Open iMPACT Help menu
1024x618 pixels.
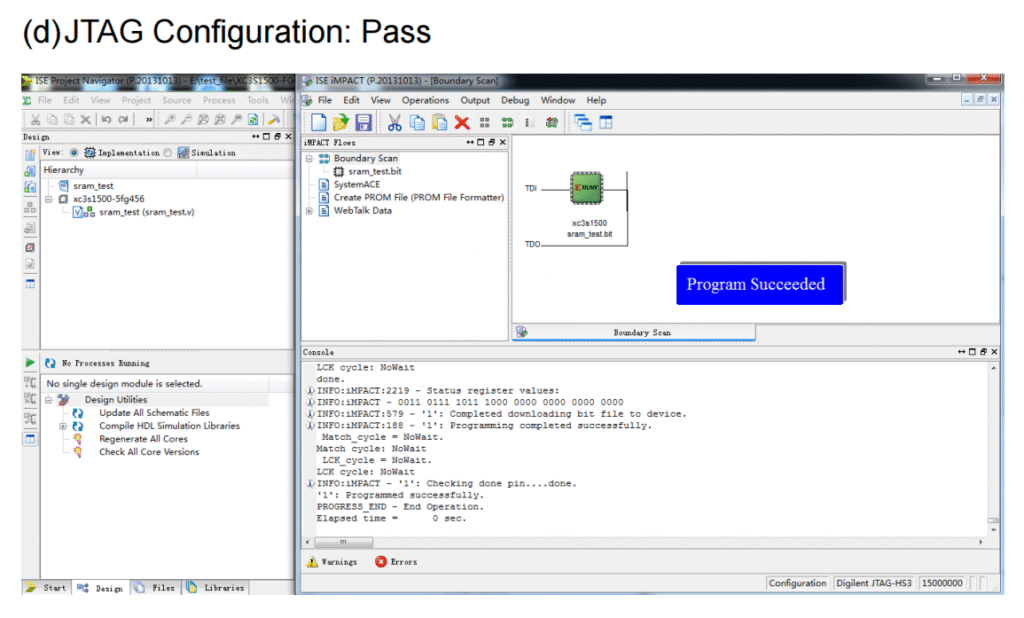tap(596, 101)
